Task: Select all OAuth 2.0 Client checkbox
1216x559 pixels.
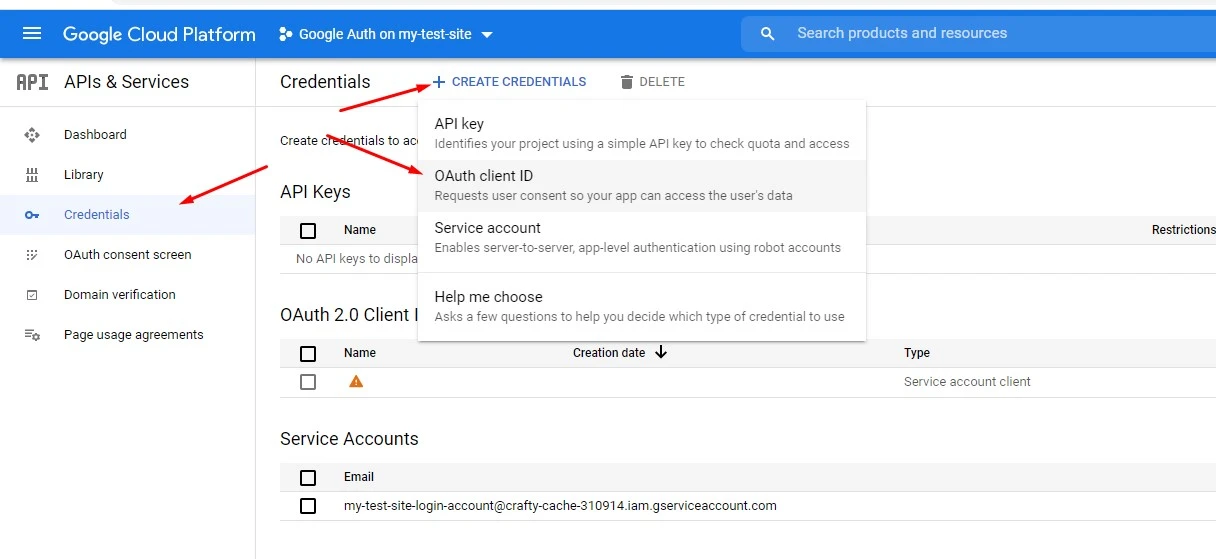Action: pyautogui.click(x=308, y=354)
